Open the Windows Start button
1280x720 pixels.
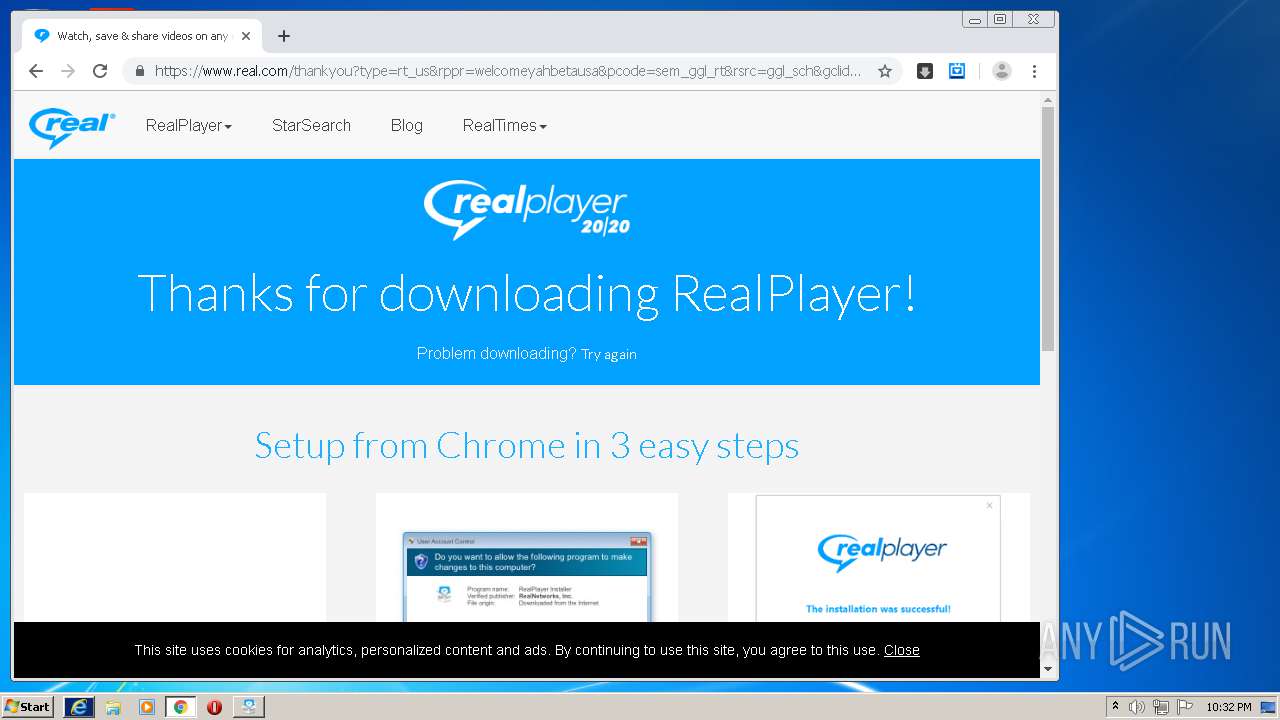27,707
